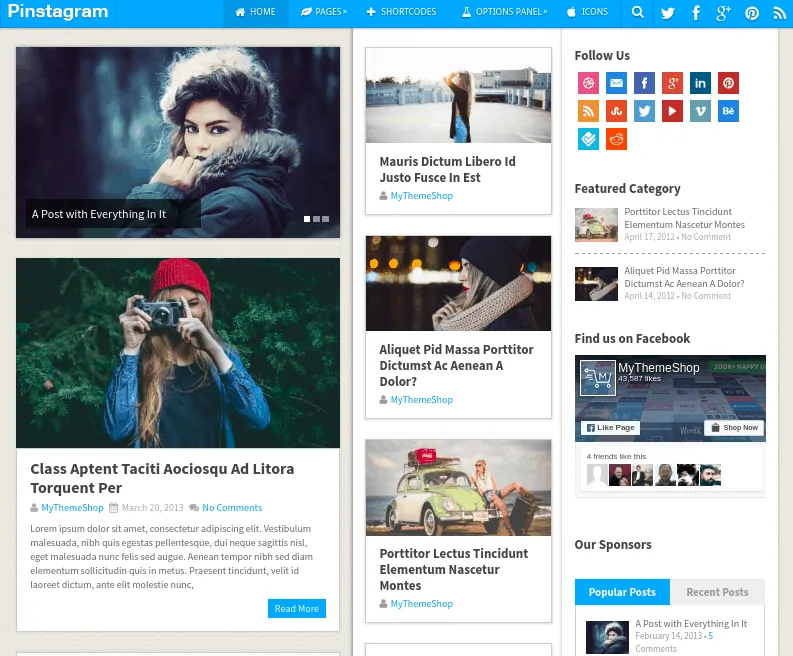This screenshot has height=656, width=793.
Task: Open the Shortcodes menu item
Action: [x=401, y=12]
